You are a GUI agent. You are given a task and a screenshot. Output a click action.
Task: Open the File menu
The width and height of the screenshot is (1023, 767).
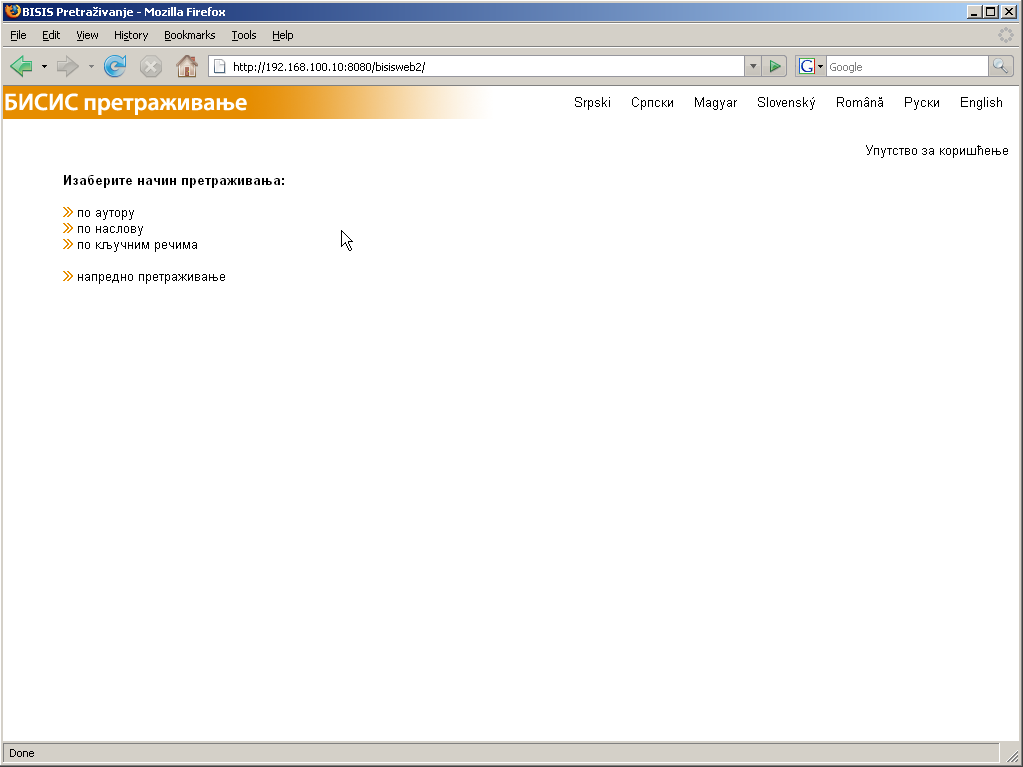tap(18, 35)
